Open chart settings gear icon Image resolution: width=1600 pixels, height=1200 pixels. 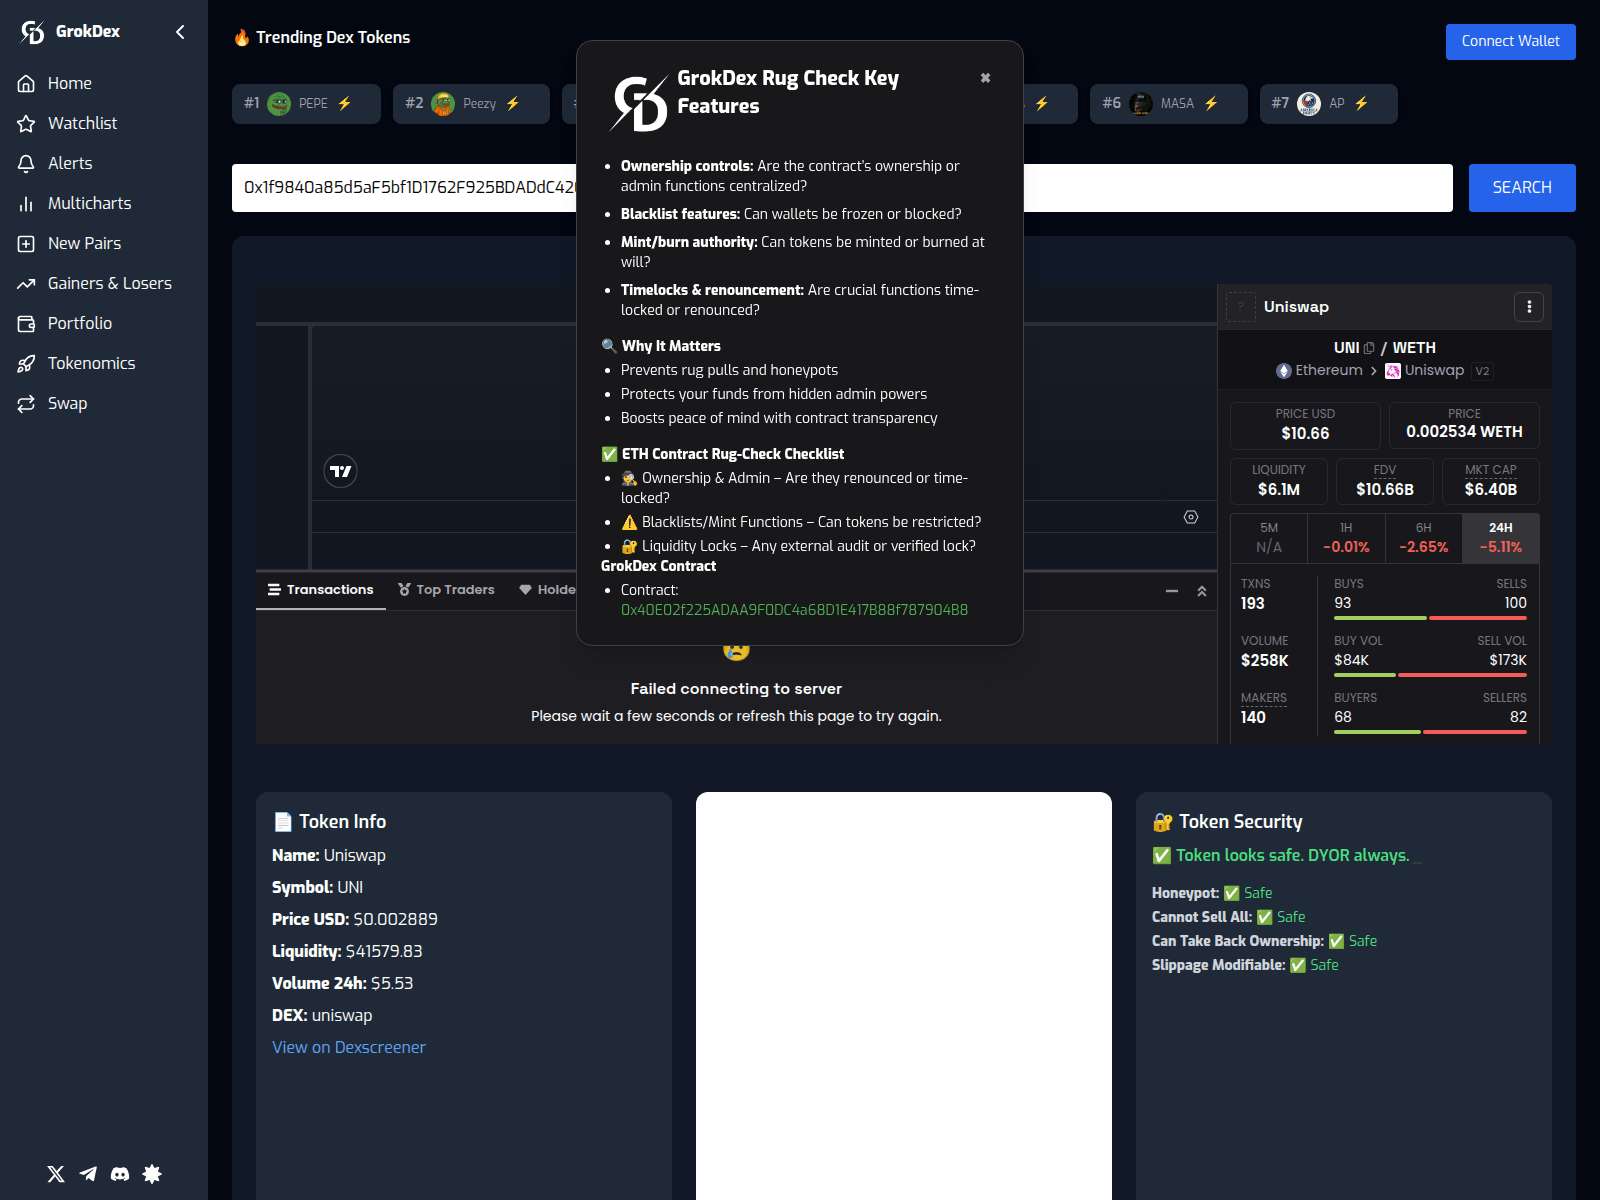1191,517
